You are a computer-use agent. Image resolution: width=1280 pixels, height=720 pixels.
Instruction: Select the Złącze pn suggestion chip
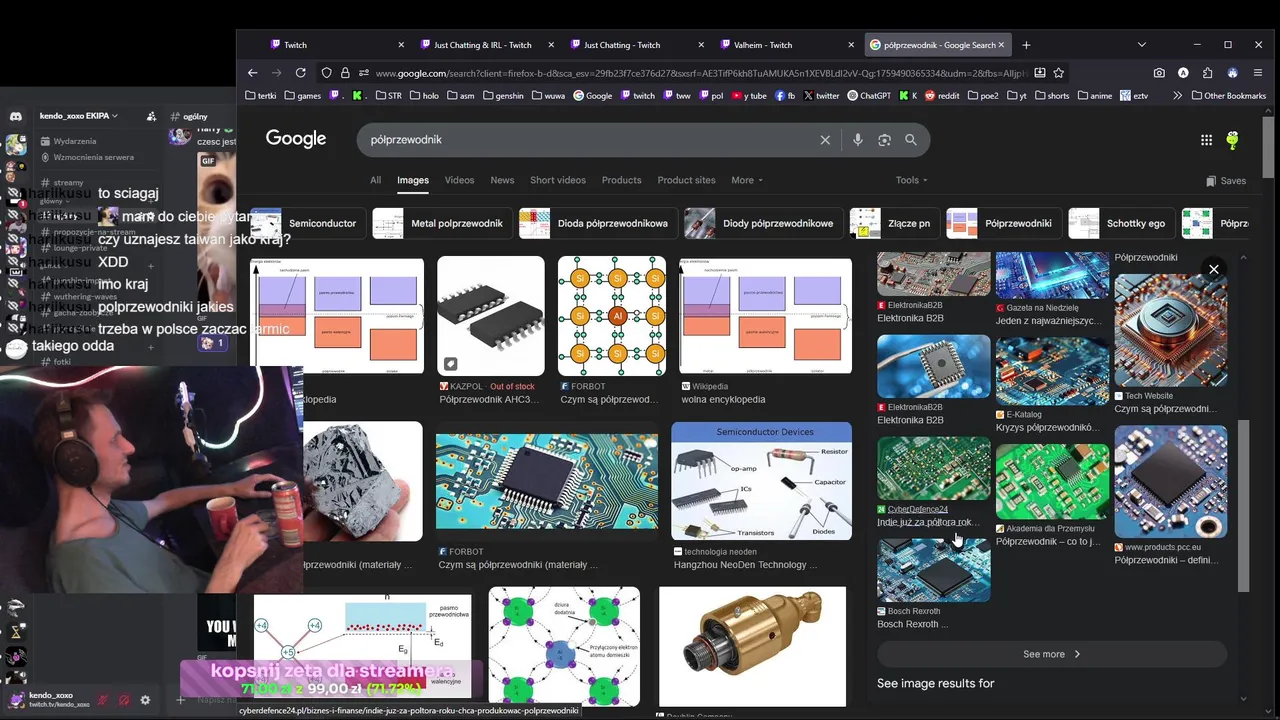click(895, 223)
